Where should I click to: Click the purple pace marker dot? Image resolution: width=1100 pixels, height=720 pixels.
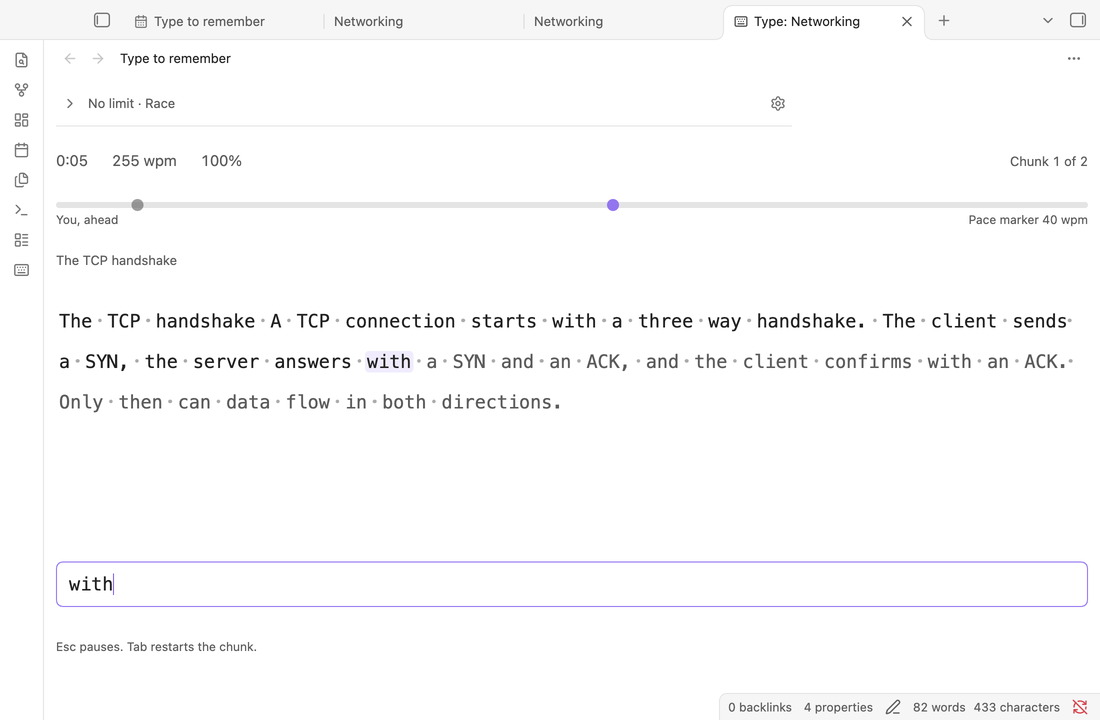613,205
